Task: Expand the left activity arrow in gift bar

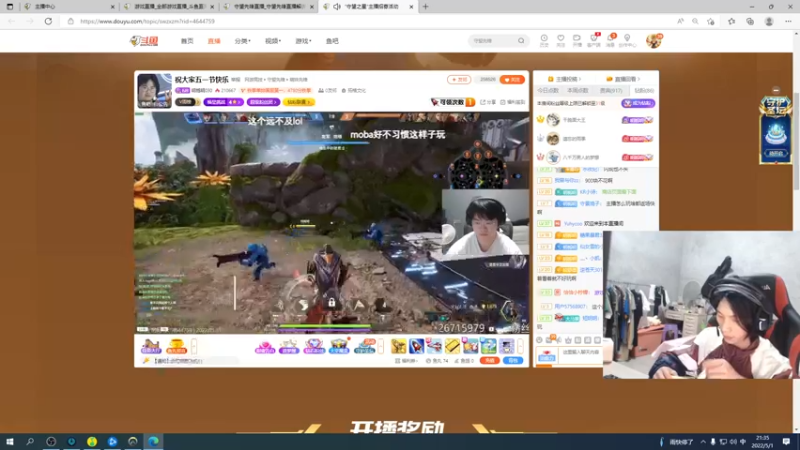Action: [x=194, y=346]
